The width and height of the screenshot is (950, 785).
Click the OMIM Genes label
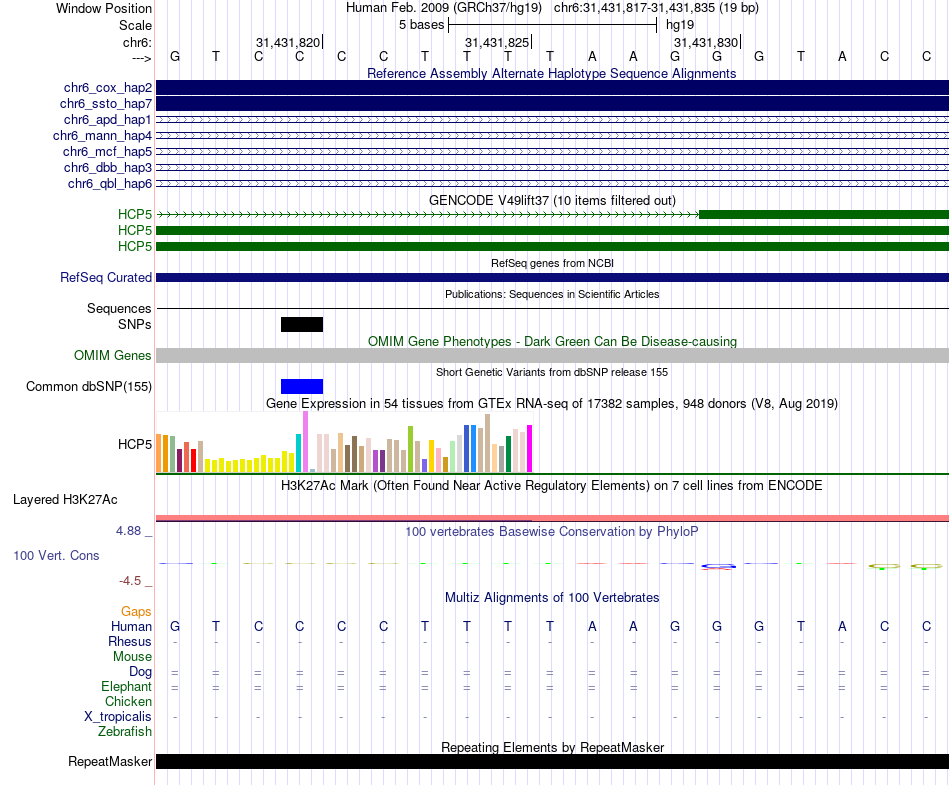[113, 356]
